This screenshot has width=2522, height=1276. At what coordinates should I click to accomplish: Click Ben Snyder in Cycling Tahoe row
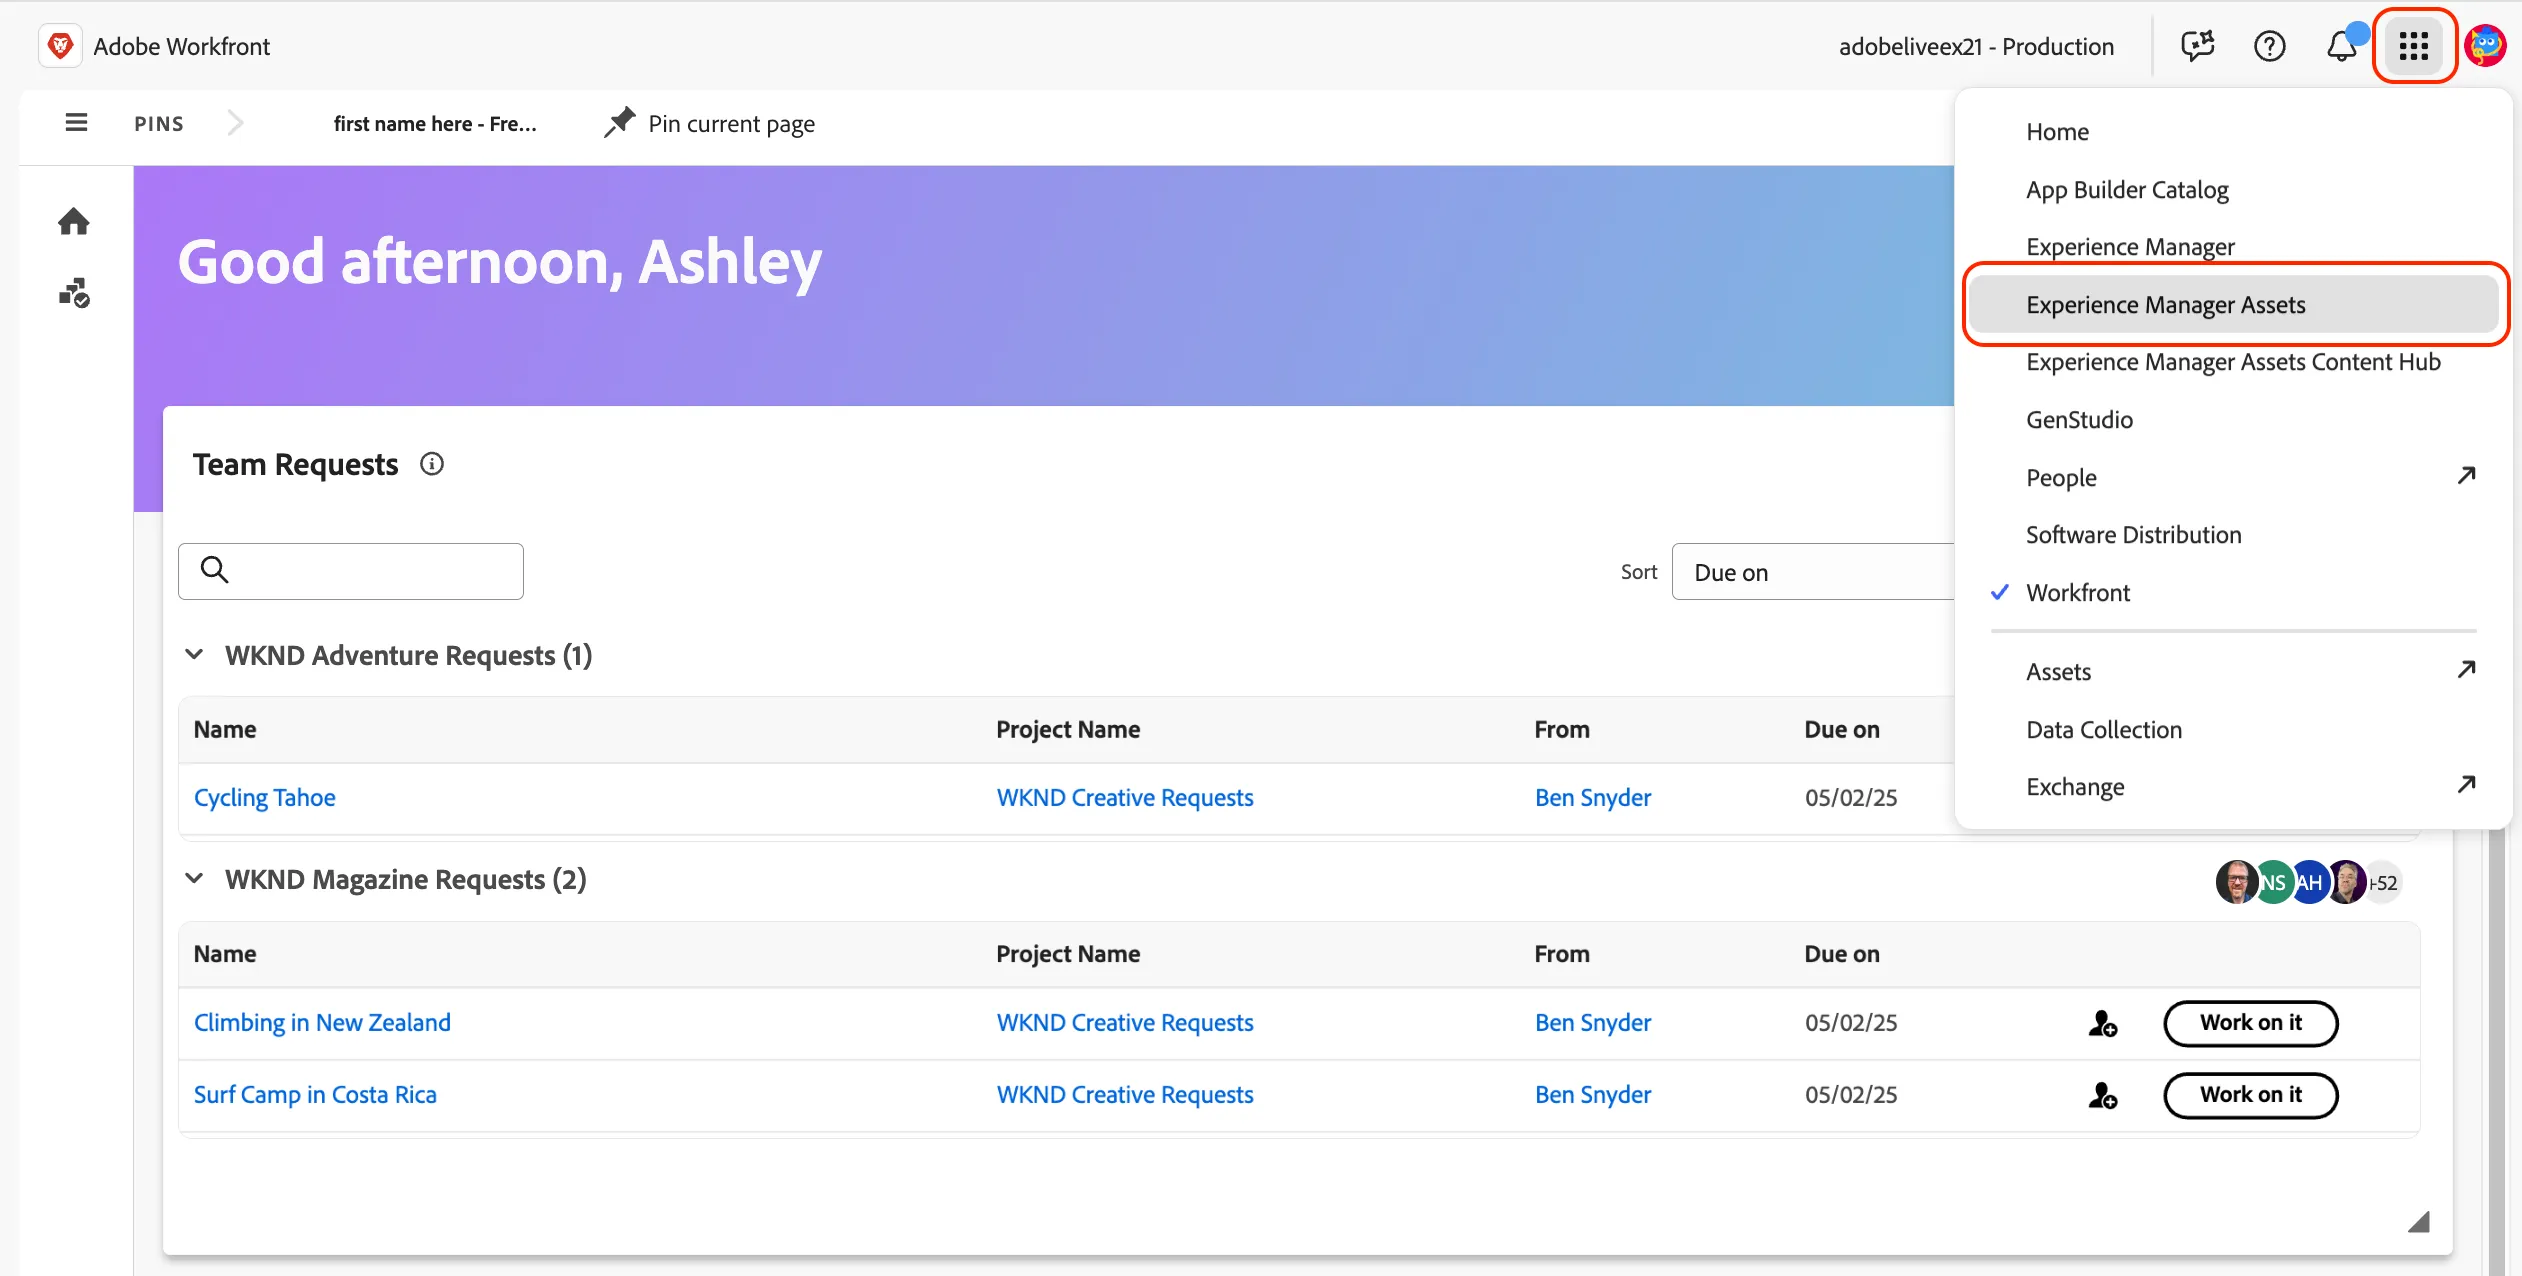pyautogui.click(x=1593, y=798)
